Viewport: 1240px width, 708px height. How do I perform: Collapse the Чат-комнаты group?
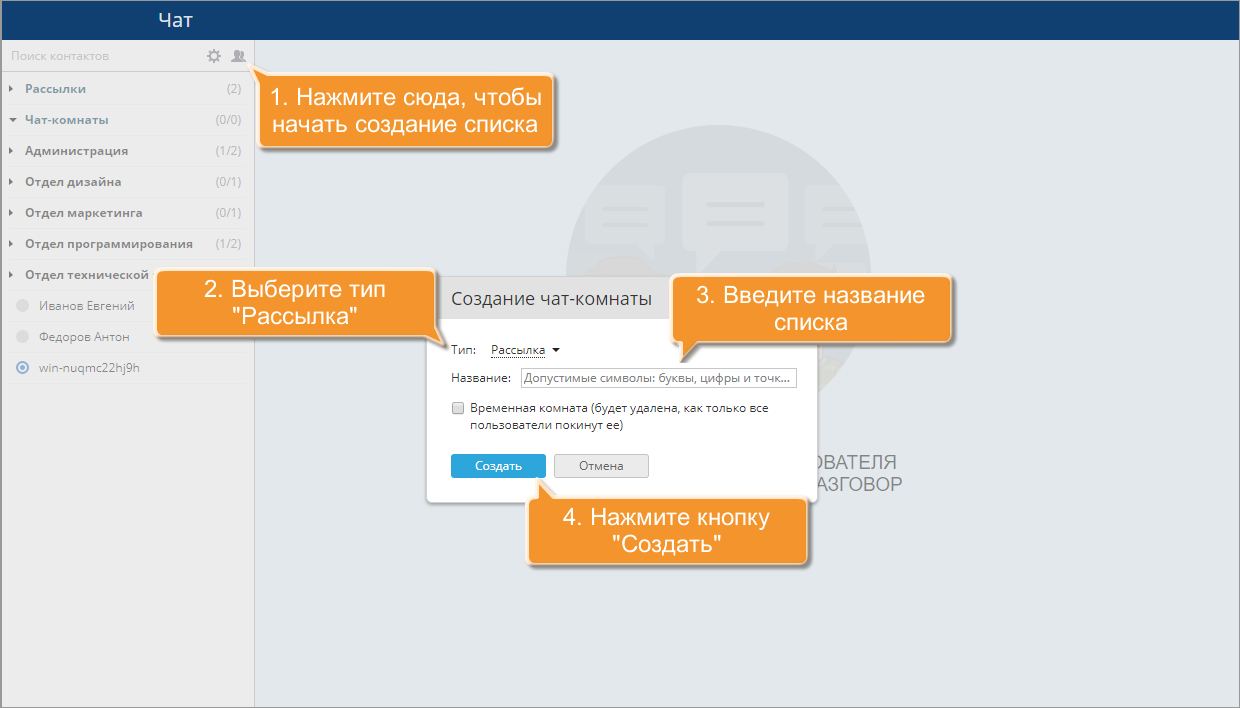[12, 120]
